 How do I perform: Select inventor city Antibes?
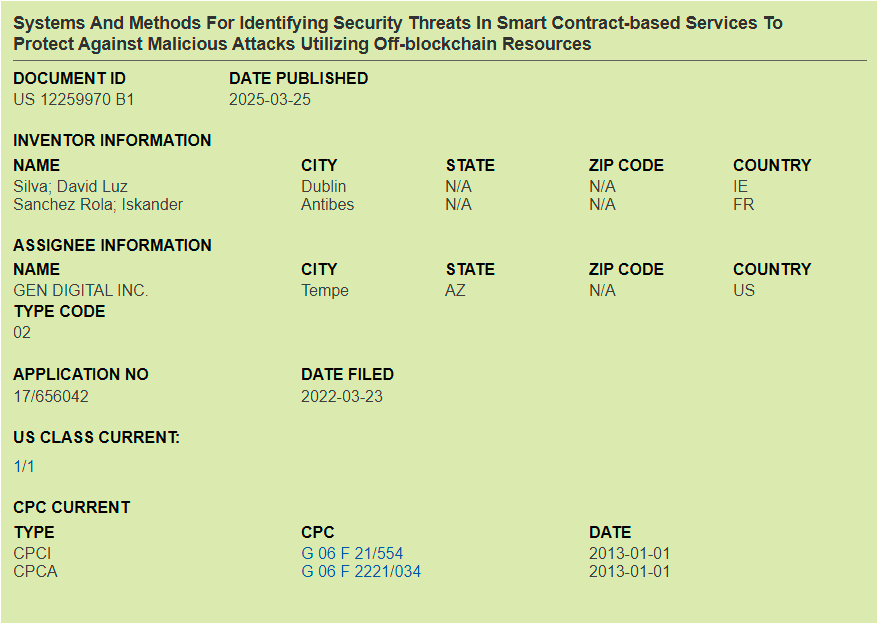tap(324, 204)
